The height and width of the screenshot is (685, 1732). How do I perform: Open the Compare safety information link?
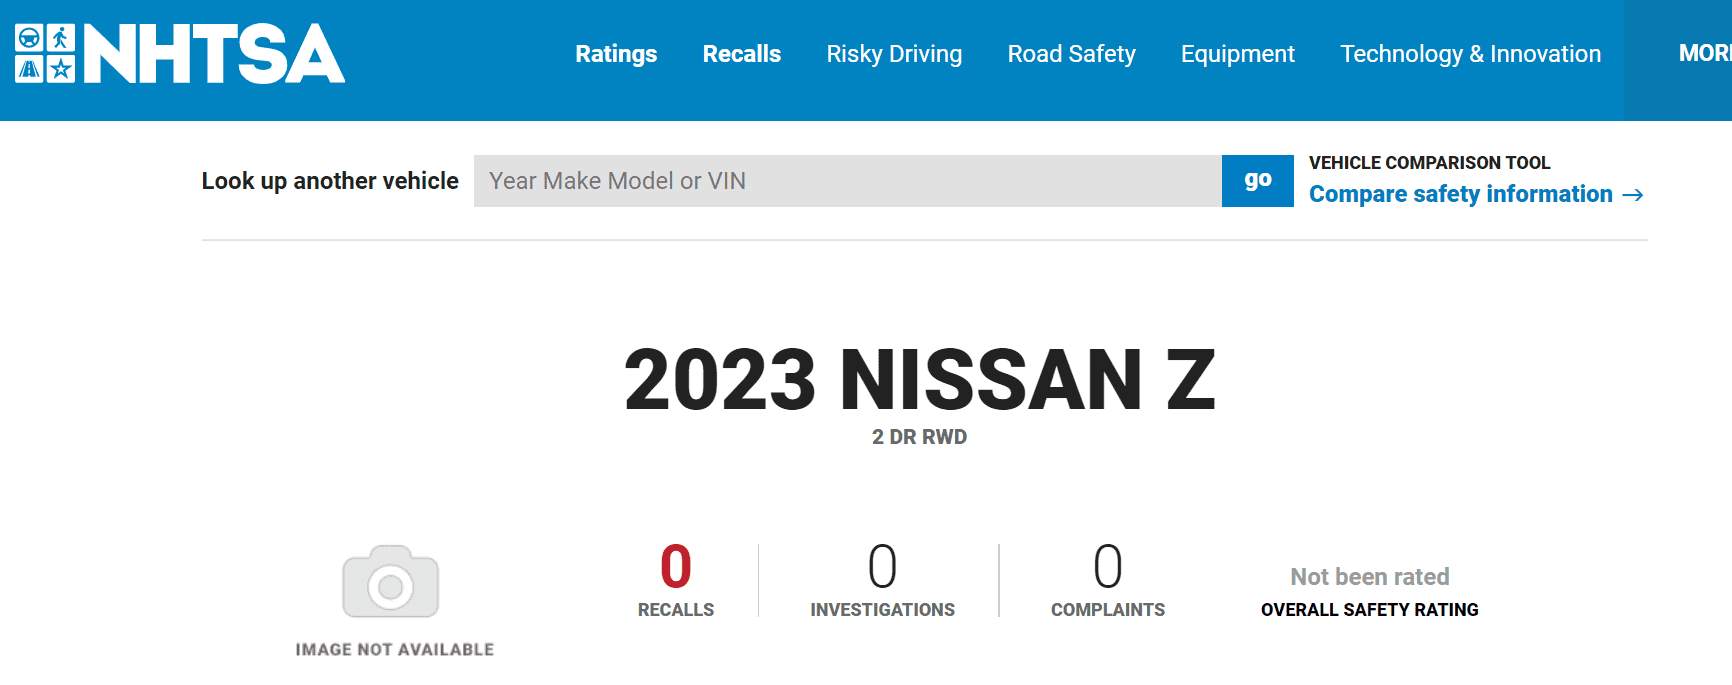(x=1460, y=194)
